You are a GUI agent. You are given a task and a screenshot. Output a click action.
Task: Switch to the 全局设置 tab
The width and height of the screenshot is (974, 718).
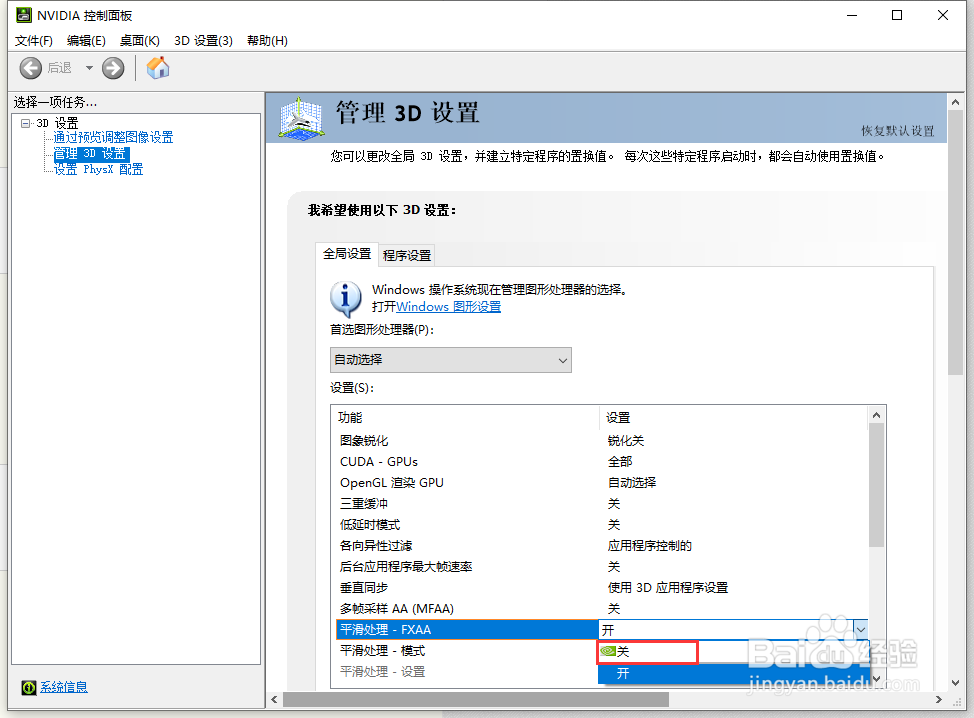point(347,253)
